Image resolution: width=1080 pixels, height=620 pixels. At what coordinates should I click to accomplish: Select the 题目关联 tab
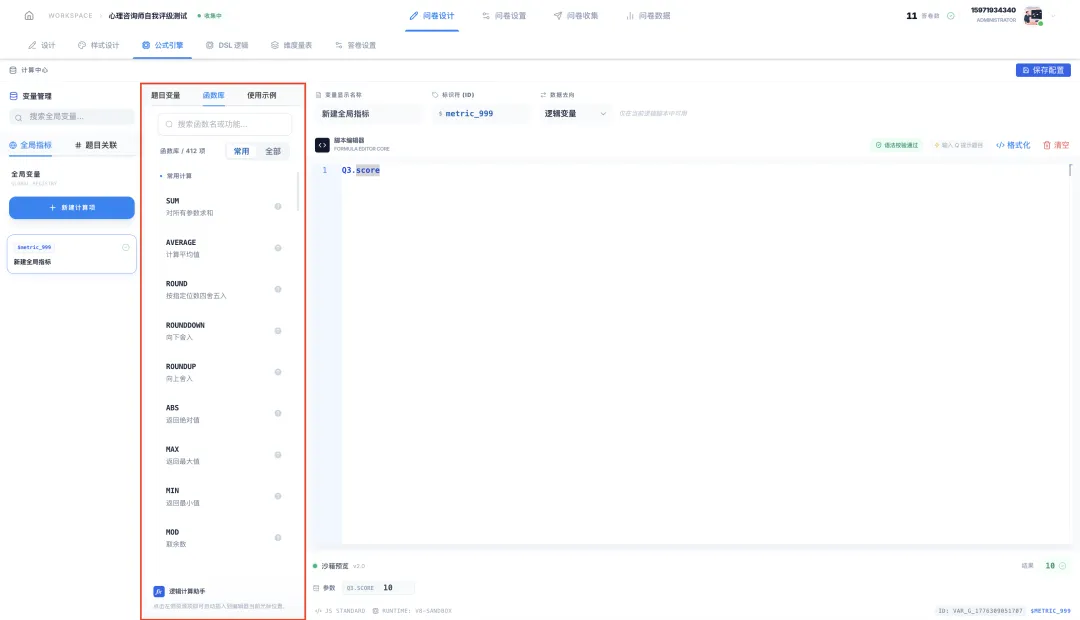pyautogui.click(x=96, y=145)
